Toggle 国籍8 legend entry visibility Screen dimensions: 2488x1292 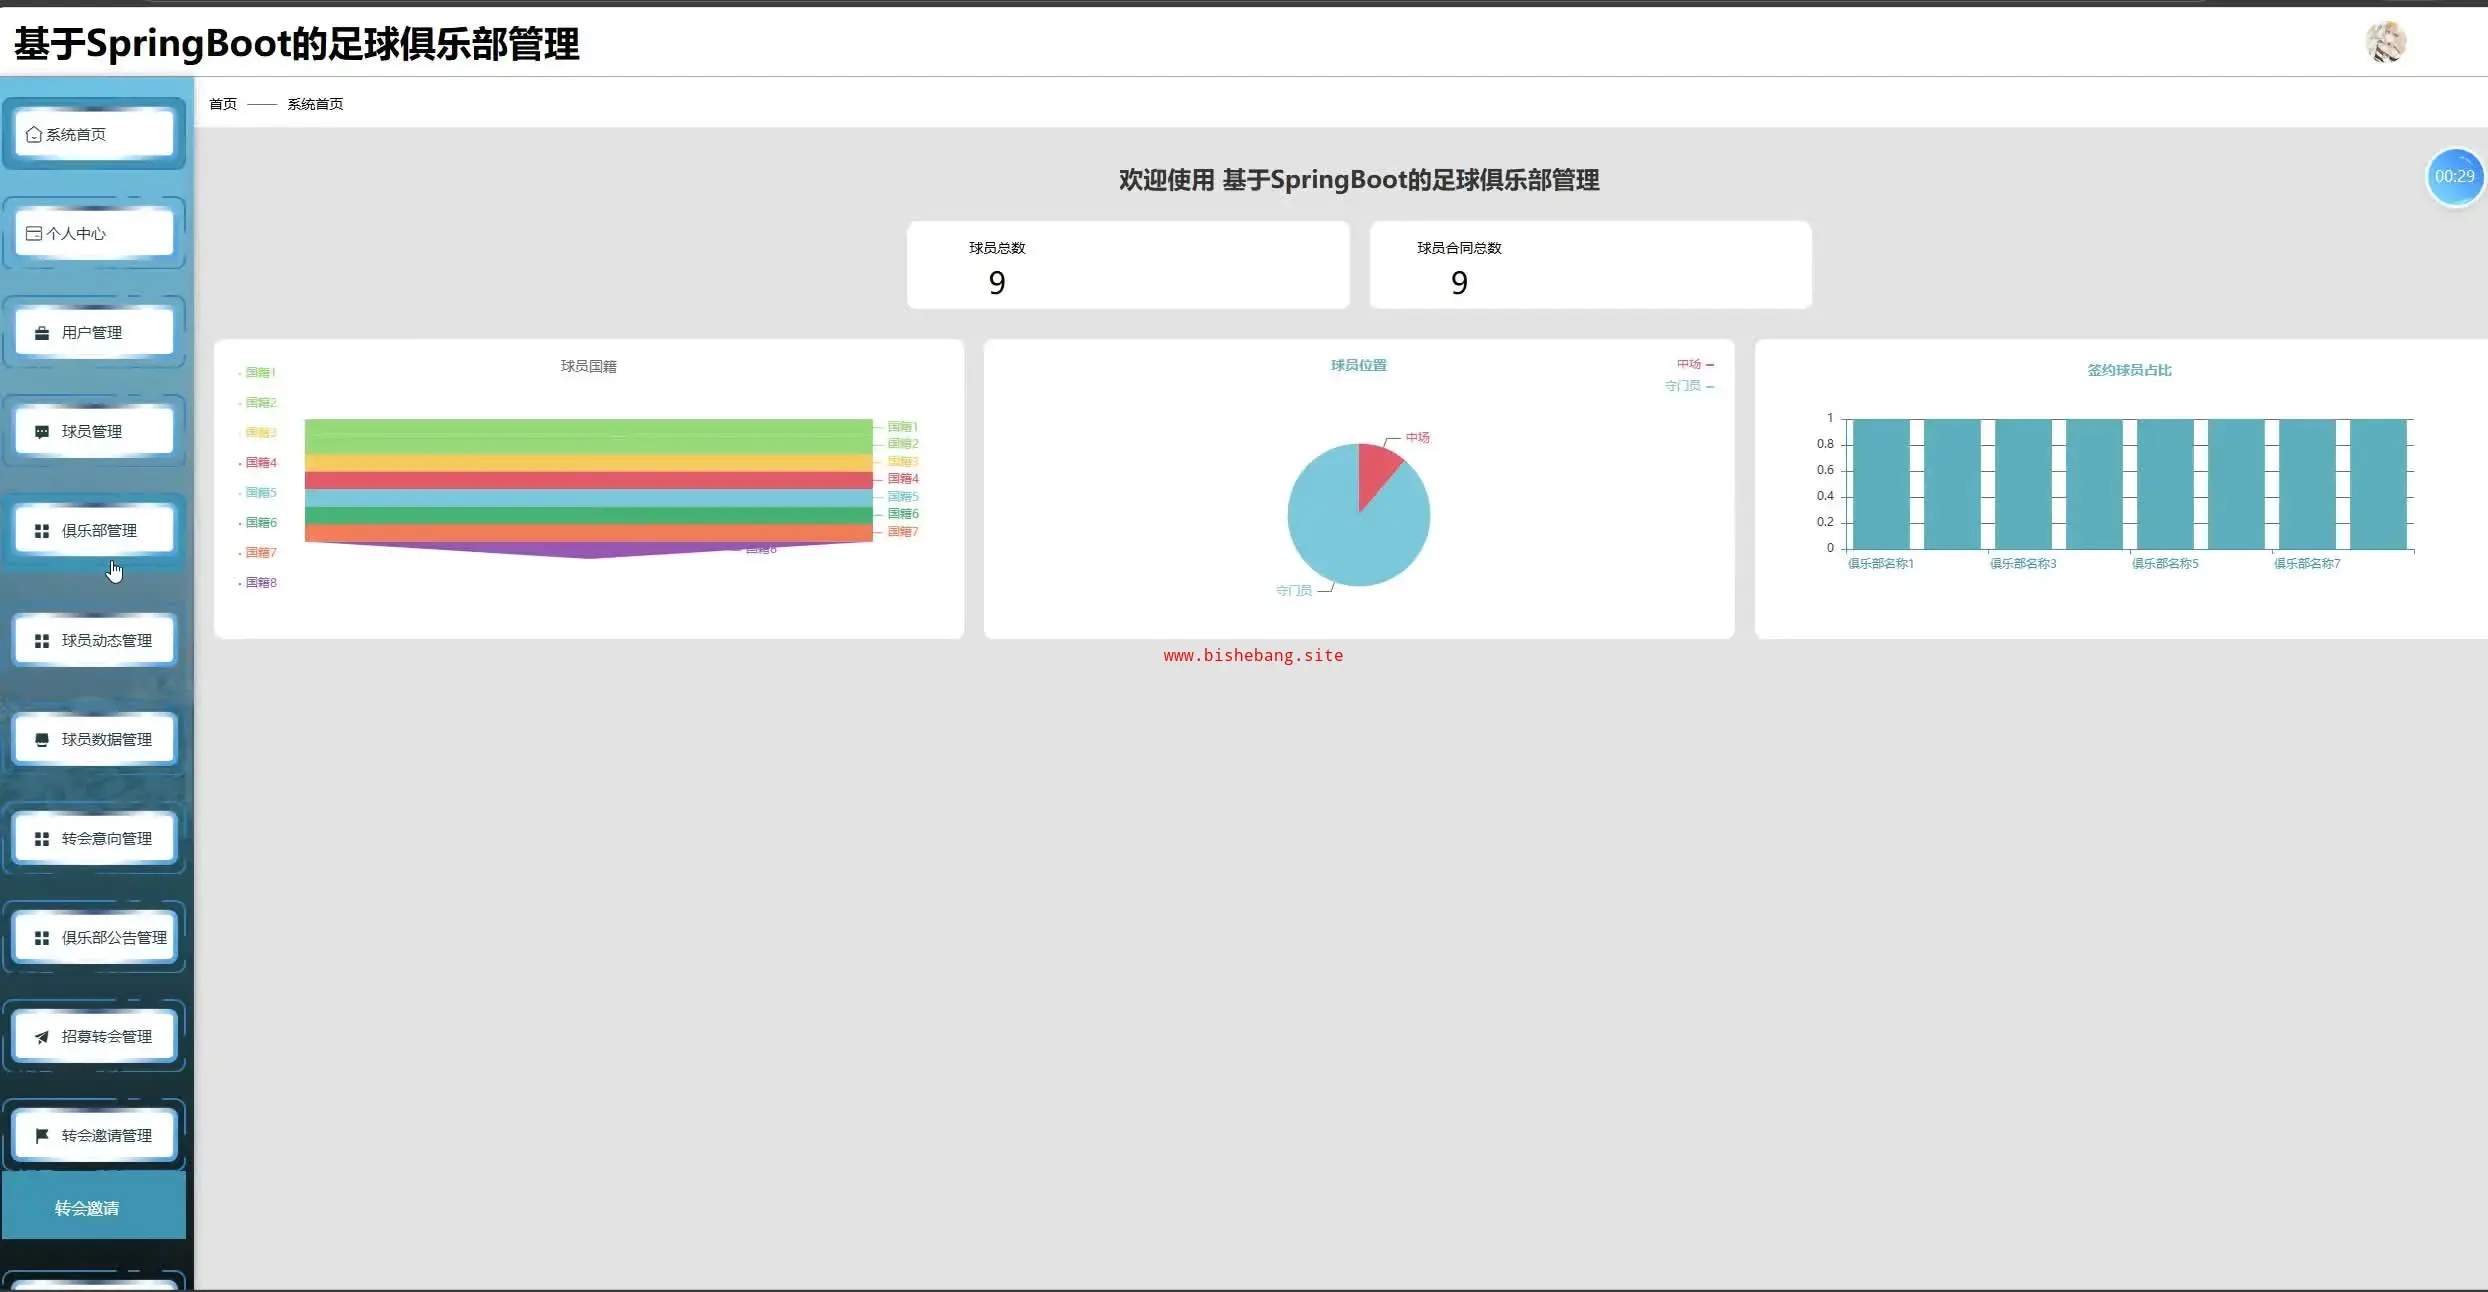tap(260, 582)
